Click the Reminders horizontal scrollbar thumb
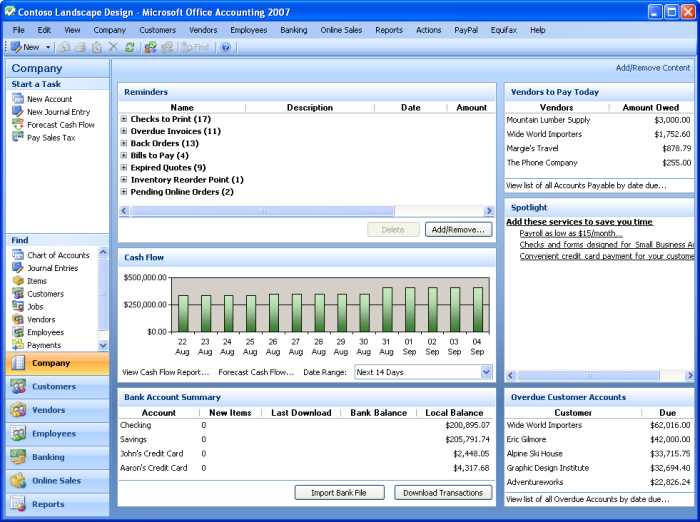 click(x=262, y=211)
